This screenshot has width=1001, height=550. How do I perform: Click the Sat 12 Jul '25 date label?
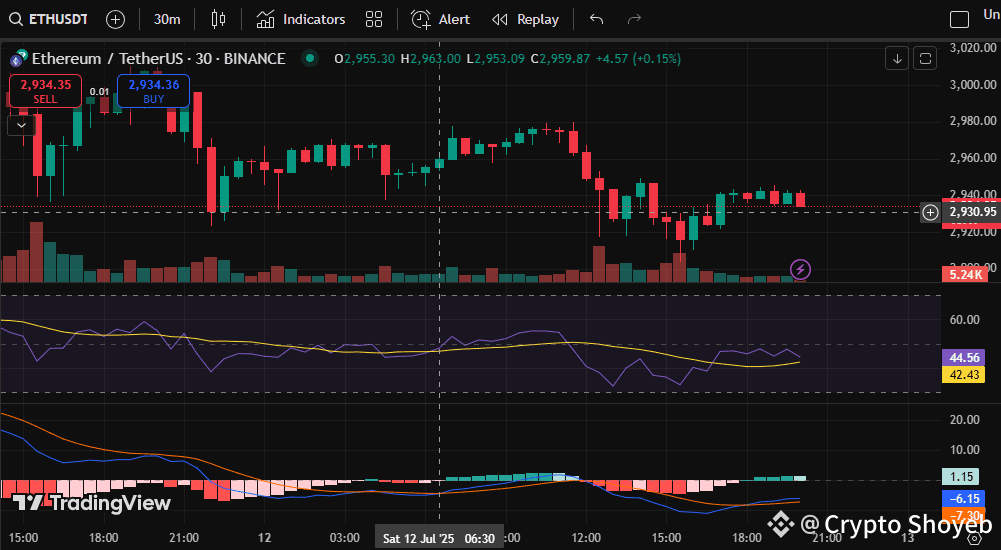pos(418,538)
